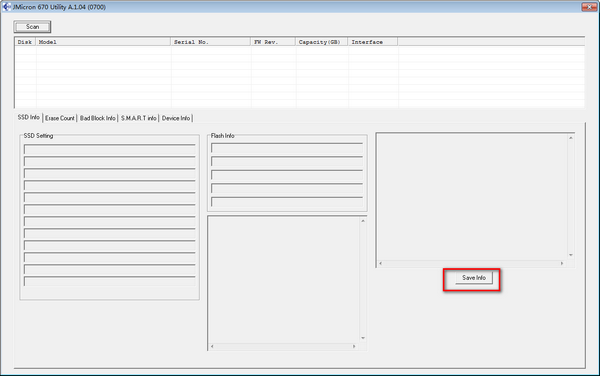Click the Save Info button

click(474, 278)
